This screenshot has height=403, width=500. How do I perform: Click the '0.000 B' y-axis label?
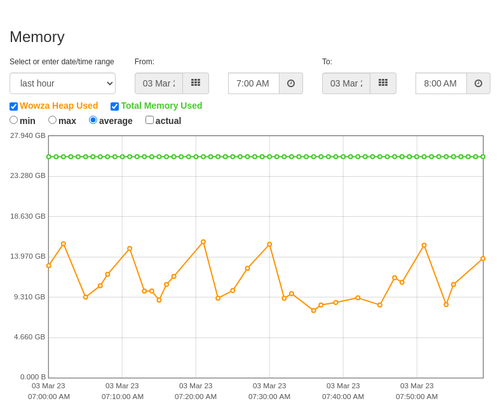pos(33,377)
